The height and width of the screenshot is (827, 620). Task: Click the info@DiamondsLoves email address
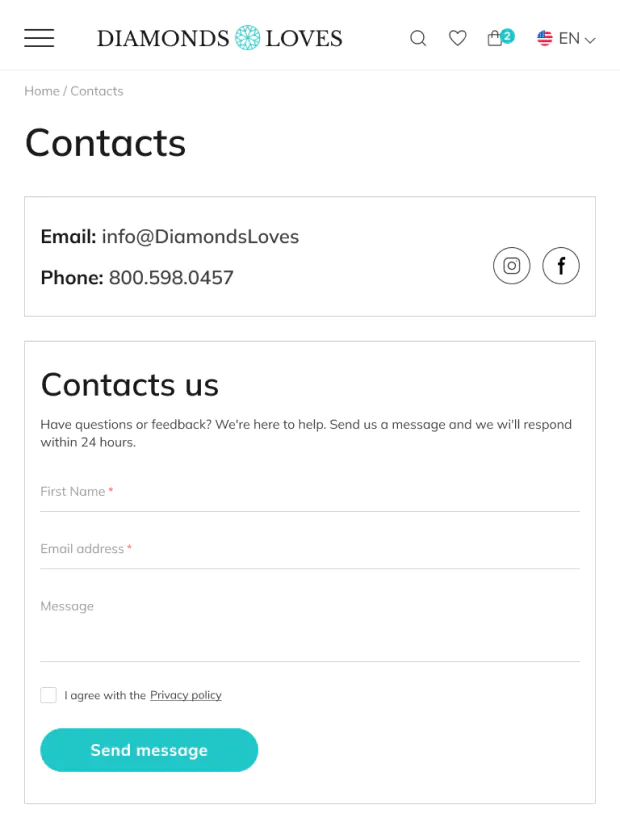(200, 237)
